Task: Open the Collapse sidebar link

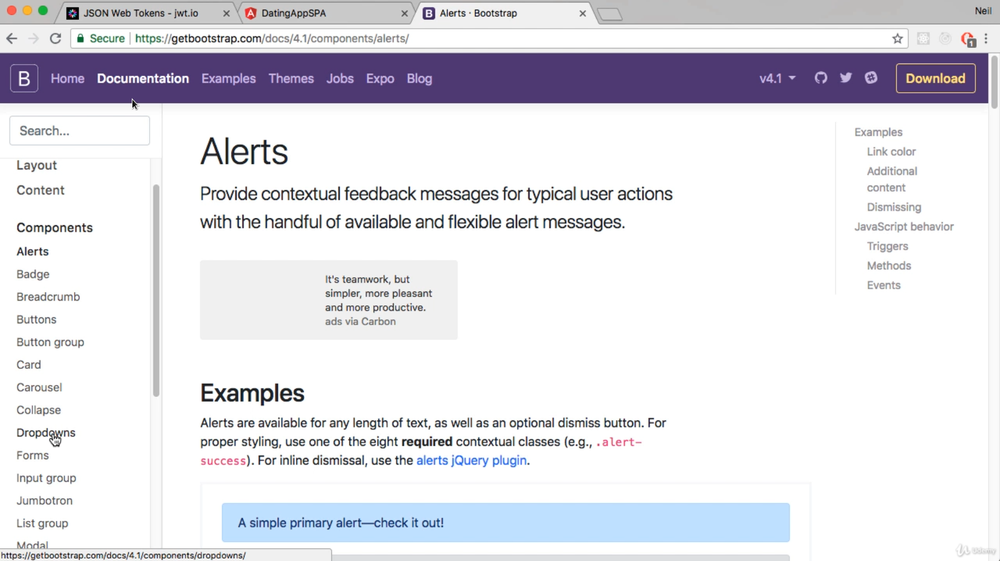Action: coord(39,410)
